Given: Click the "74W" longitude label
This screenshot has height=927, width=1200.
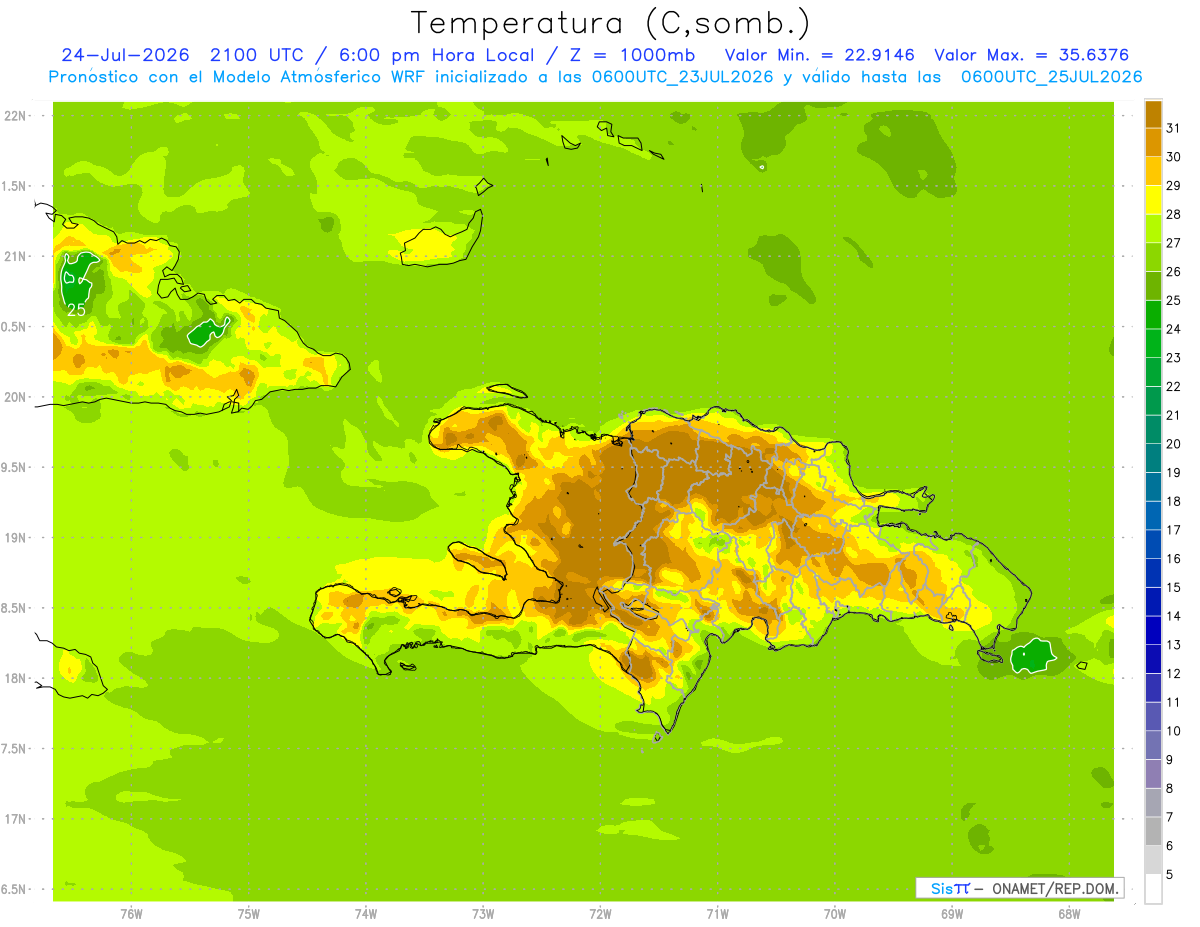Looking at the screenshot, I should point(365,914).
